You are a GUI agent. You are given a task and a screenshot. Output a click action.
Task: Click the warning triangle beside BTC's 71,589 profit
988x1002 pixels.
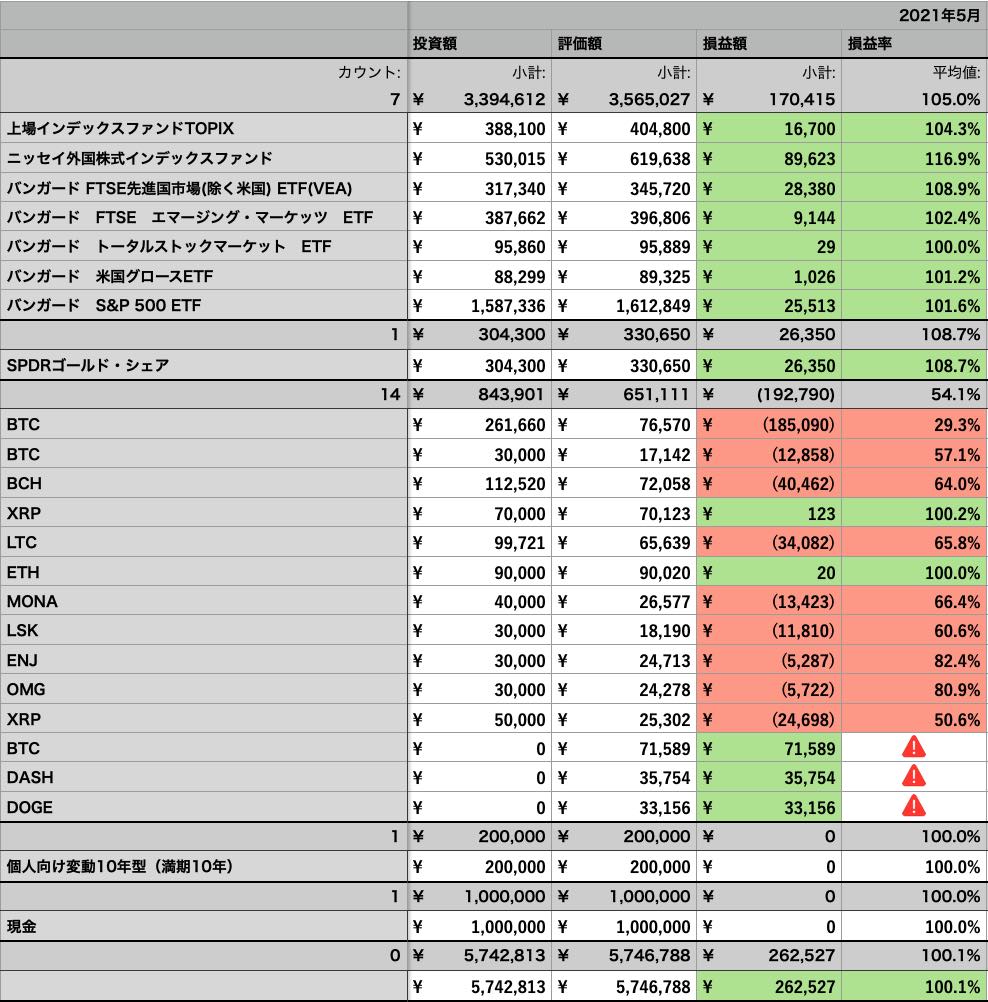pyautogui.click(x=913, y=747)
